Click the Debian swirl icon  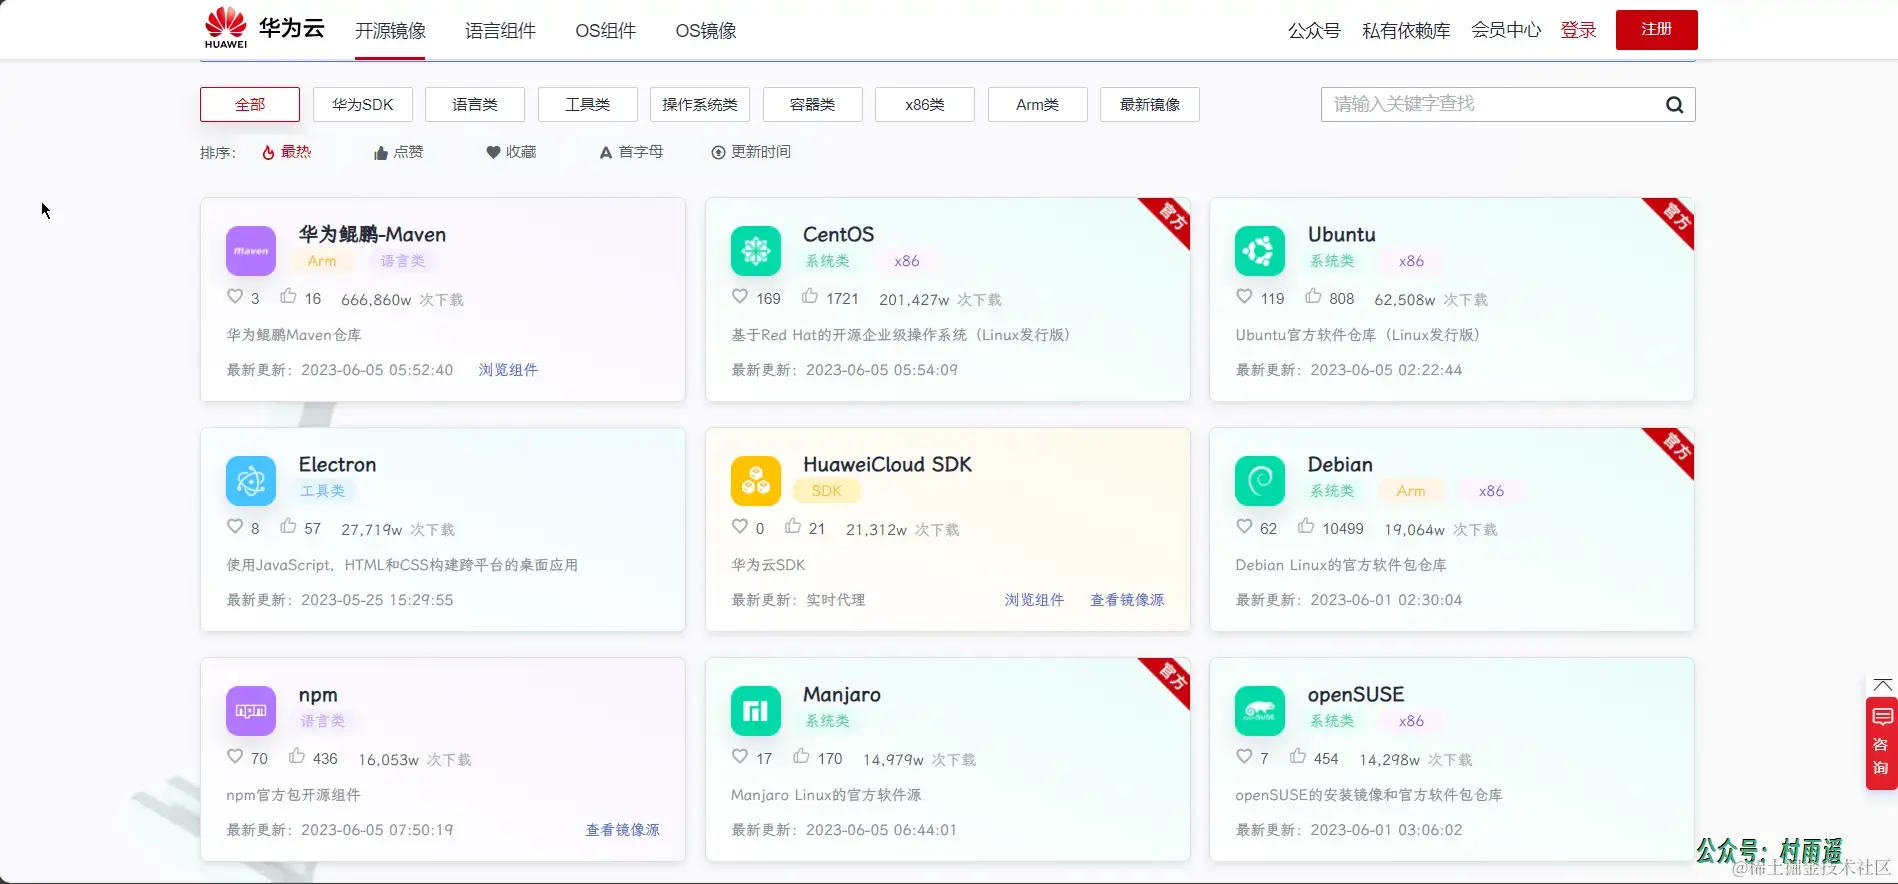tap(1260, 481)
